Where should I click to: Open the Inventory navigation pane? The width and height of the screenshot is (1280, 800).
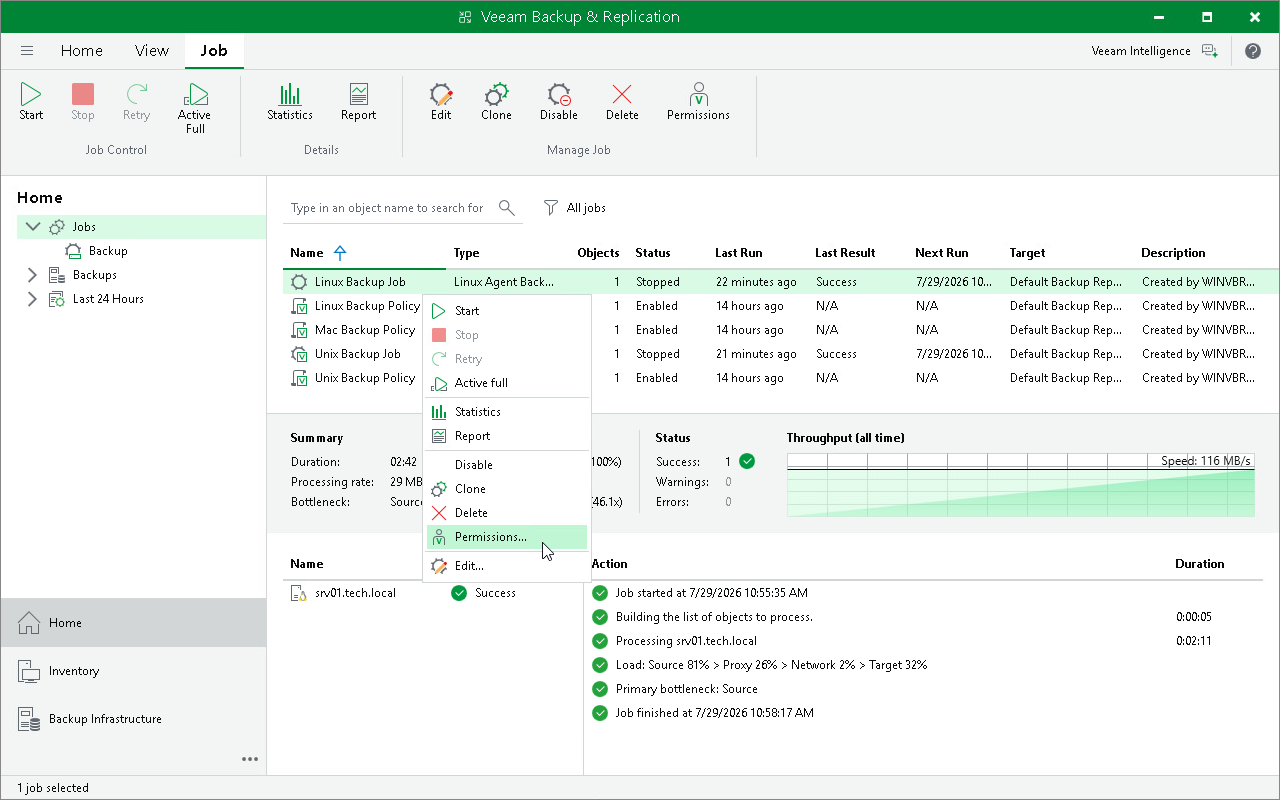(x=134, y=671)
